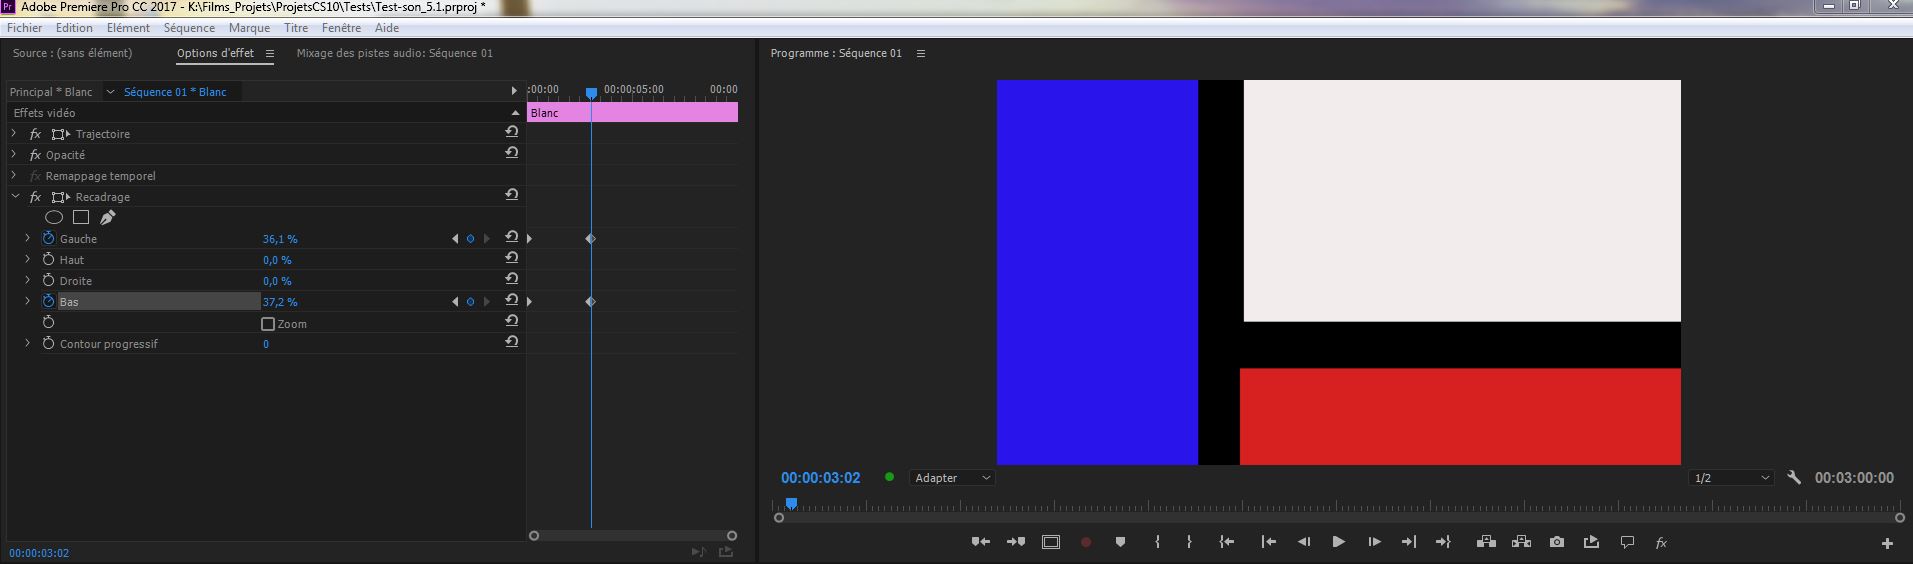This screenshot has width=1913, height=564.
Task: Toggle animation stopwatch for Zoom row
Action: pyautogui.click(x=48, y=322)
